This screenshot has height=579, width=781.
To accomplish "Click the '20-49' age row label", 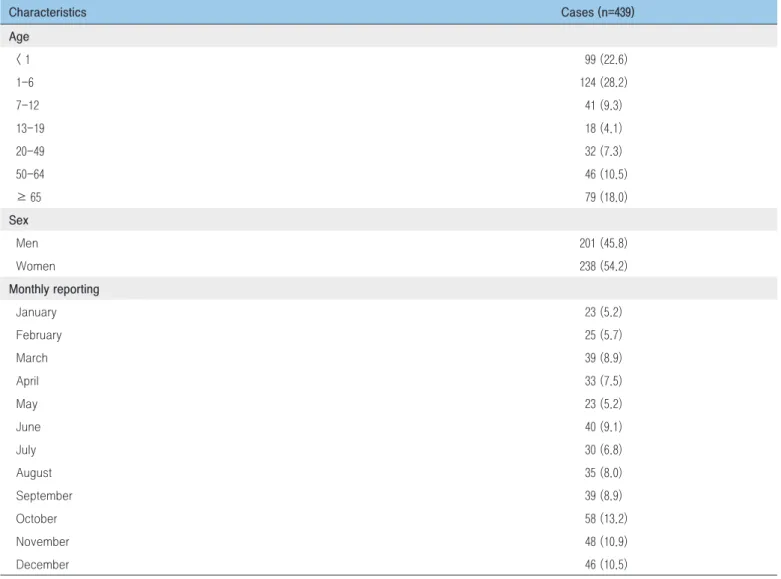I will (30, 151).
